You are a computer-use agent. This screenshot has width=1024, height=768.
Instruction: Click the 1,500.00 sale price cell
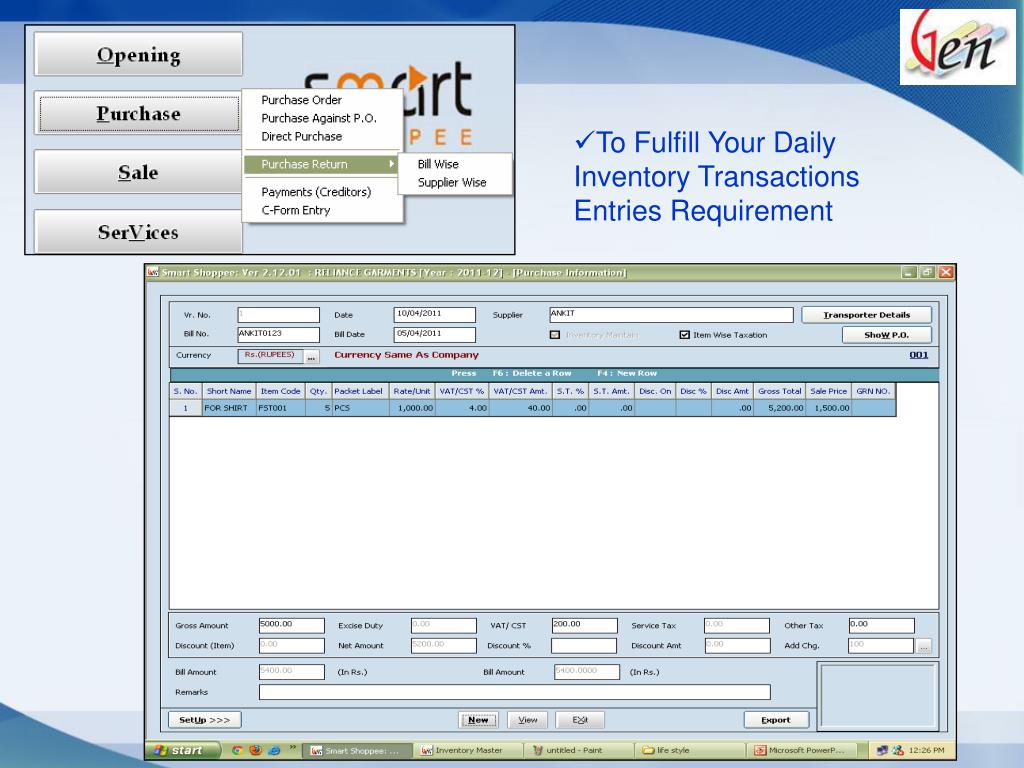pos(828,408)
